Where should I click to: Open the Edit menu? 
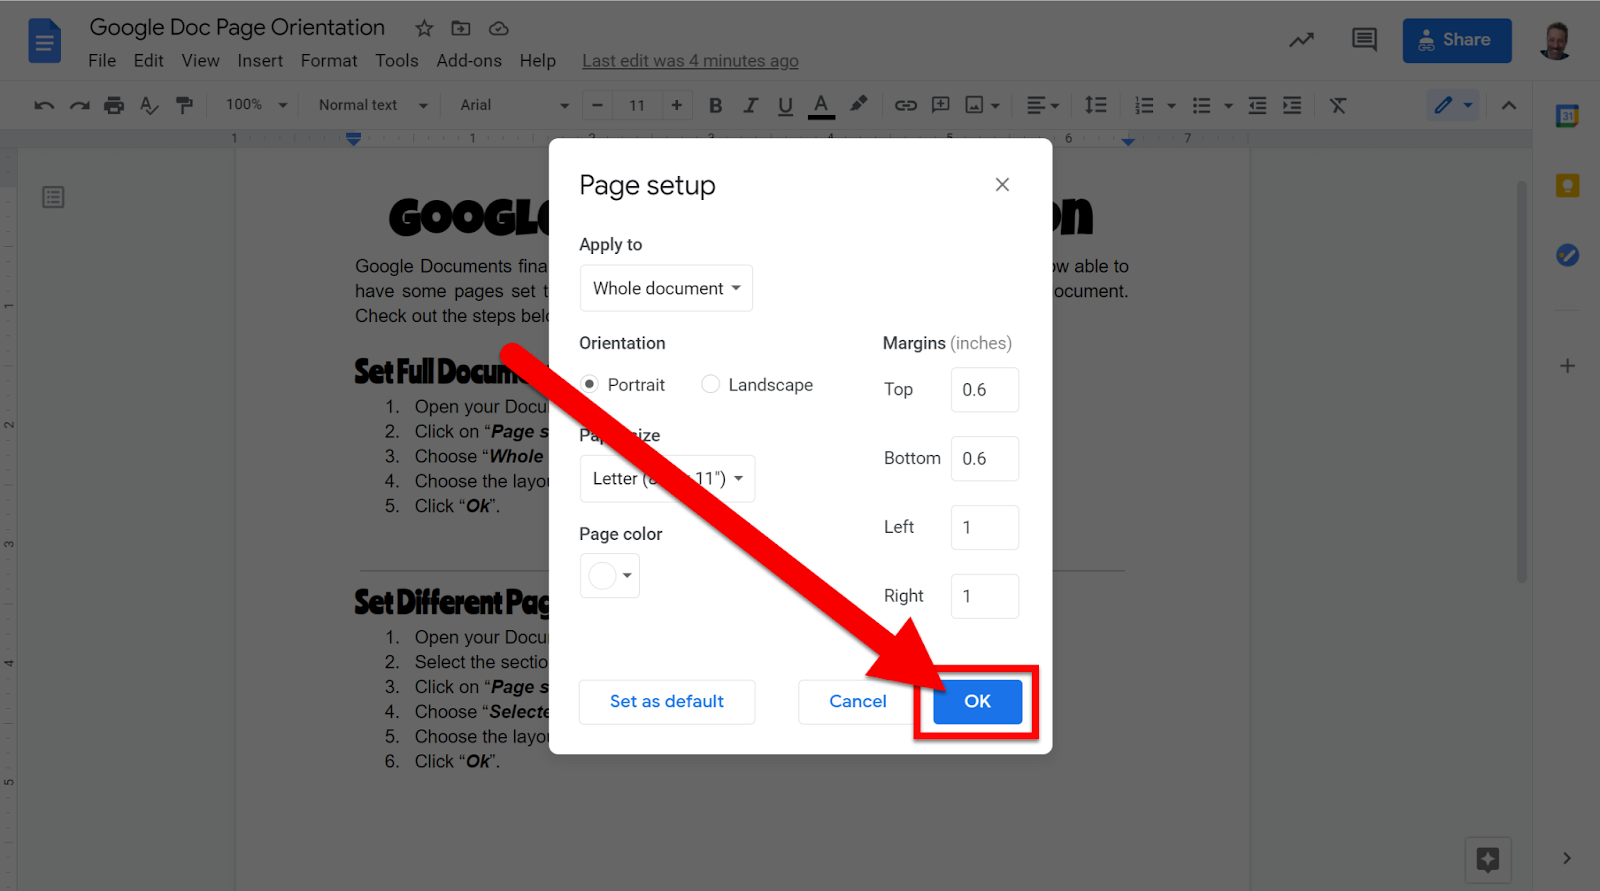click(148, 61)
